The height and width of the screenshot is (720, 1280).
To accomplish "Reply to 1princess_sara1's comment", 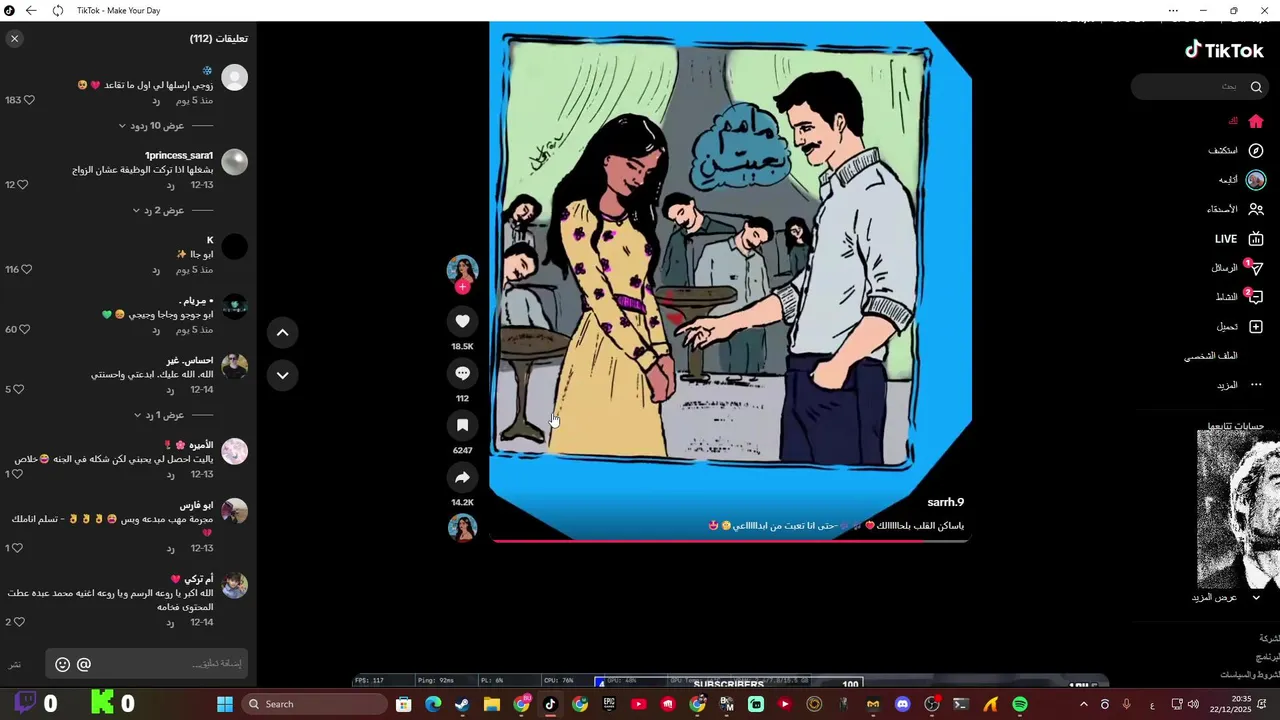I will click(170, 185).
